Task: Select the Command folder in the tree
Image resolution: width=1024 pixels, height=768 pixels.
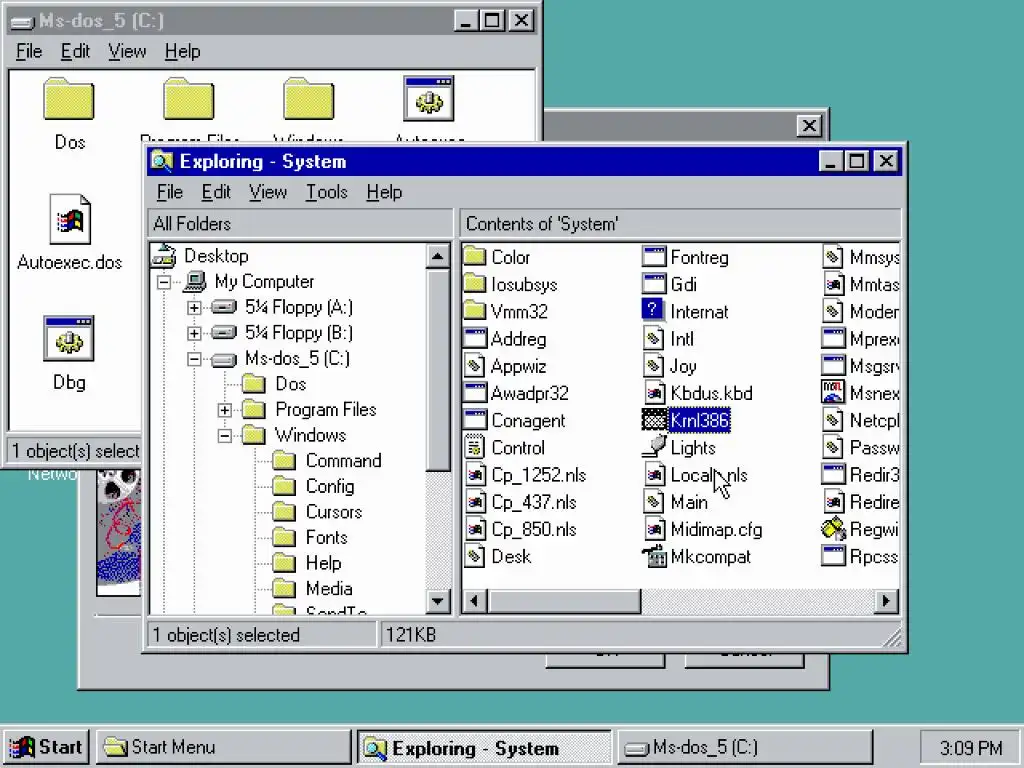Action: point(344,461)
